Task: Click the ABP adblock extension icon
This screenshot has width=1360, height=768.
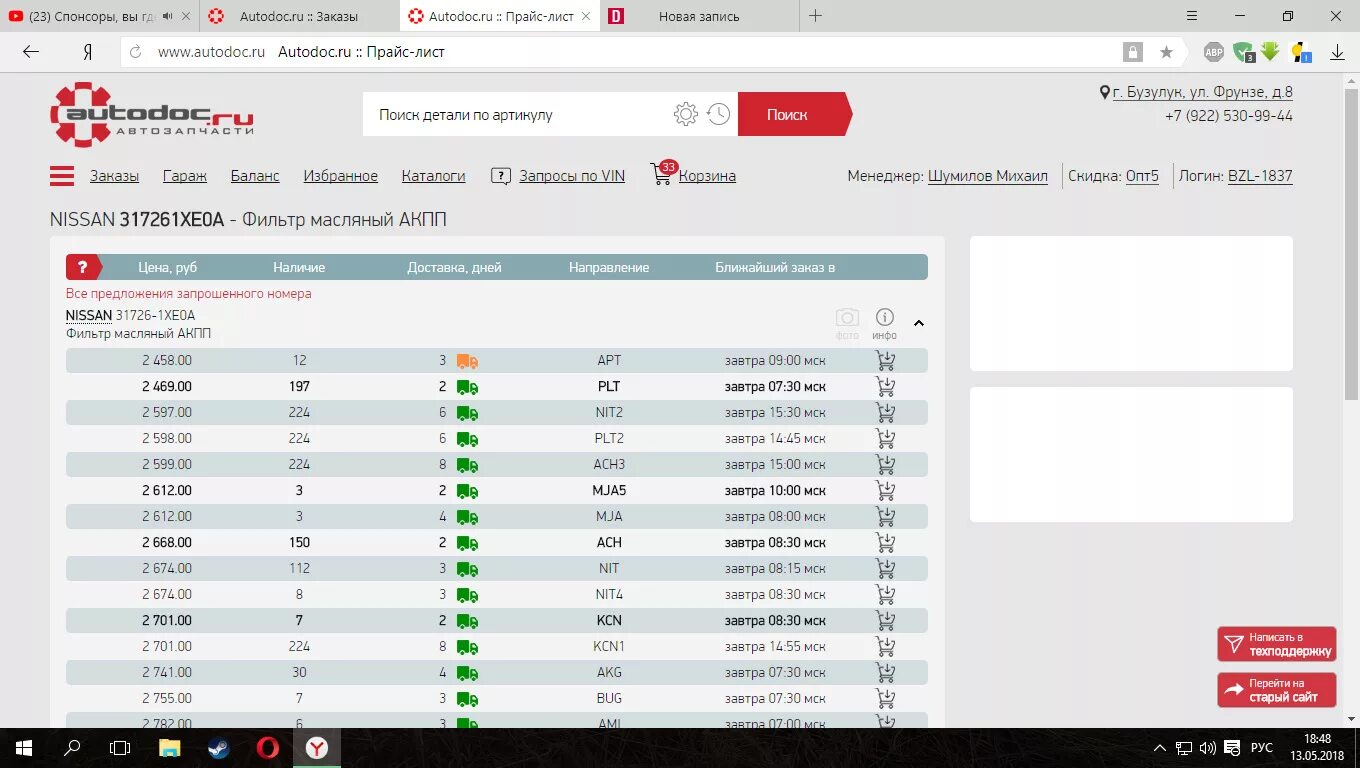Action: (x=1213, y=52)
